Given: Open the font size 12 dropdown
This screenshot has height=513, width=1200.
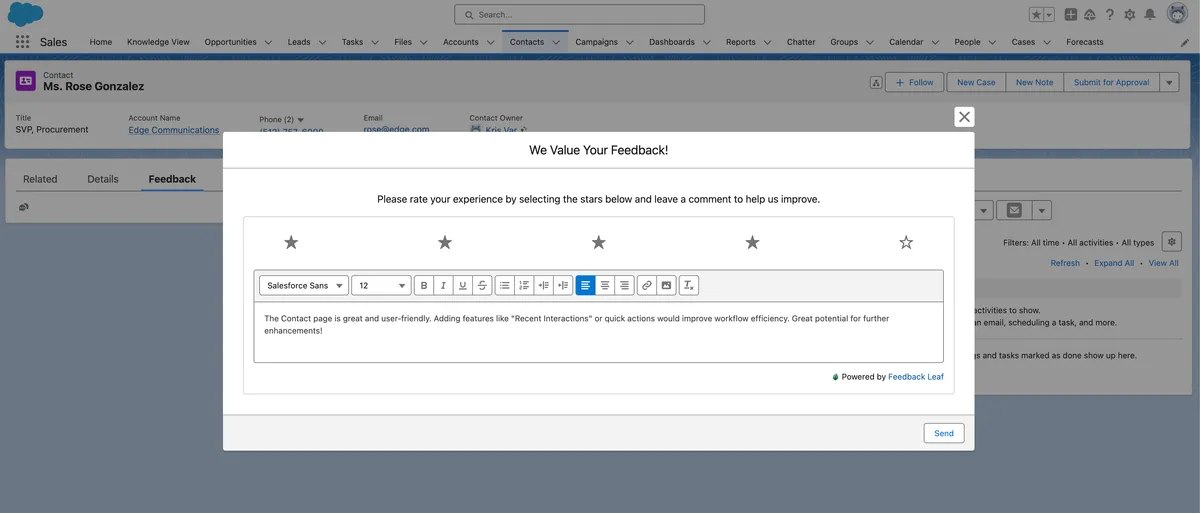Looking at the screenshot, I should [381, 285].
